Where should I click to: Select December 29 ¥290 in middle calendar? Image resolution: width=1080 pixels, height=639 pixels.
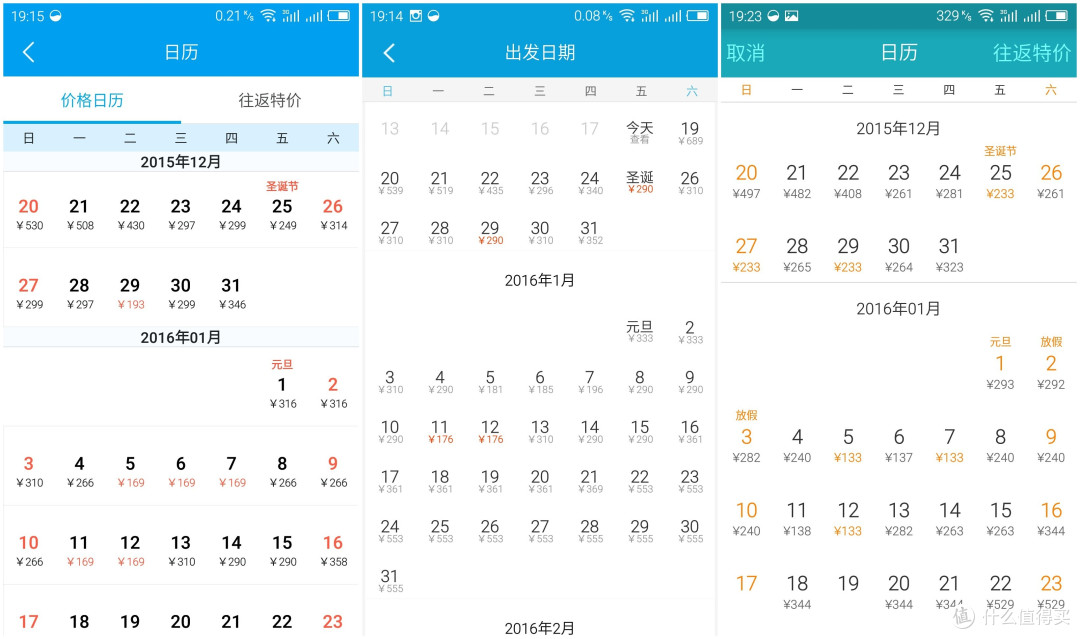coord(490,232)
